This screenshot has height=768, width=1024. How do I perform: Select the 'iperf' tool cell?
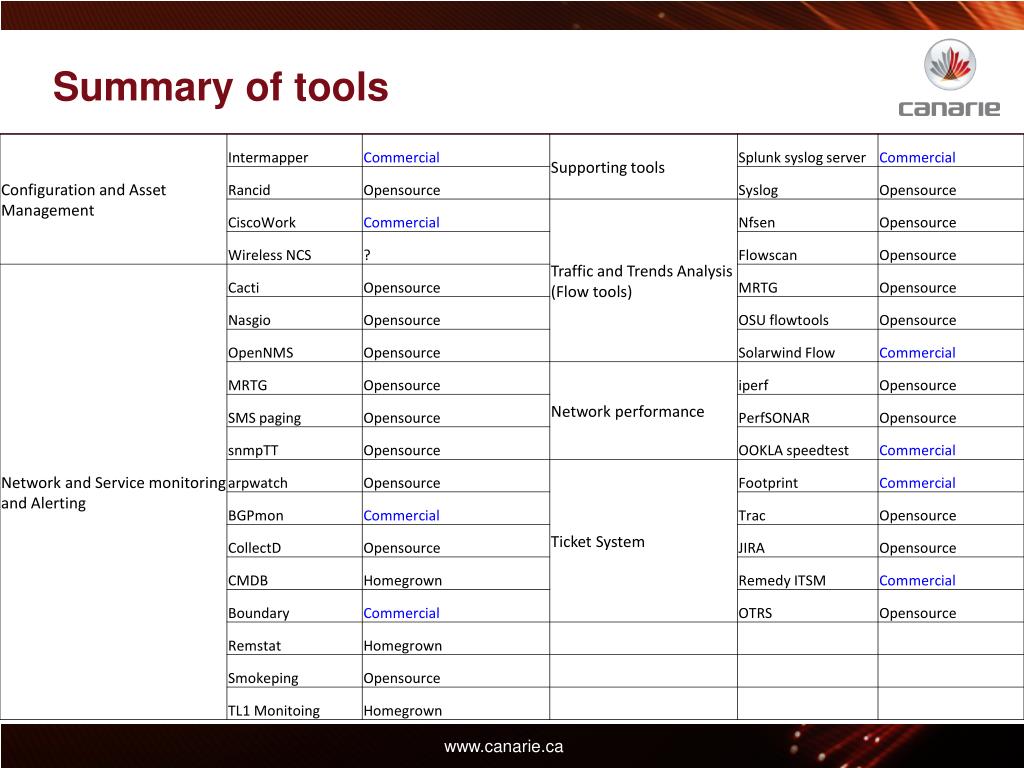coord(807,379)
